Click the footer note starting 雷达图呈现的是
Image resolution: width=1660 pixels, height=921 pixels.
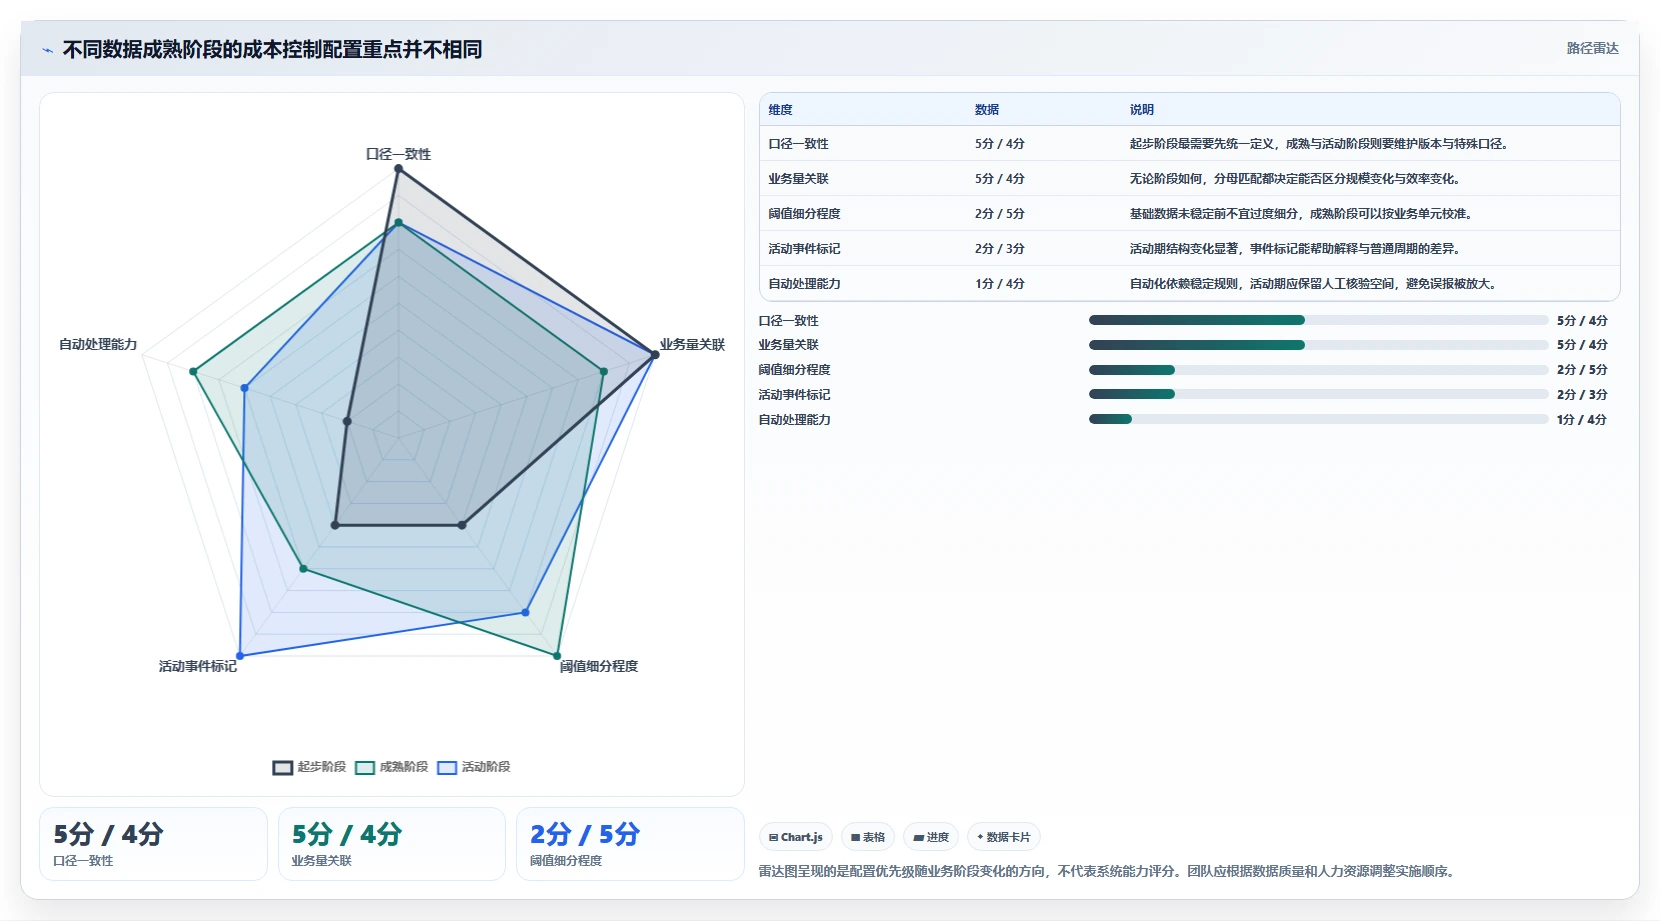tap(1108, 871)
